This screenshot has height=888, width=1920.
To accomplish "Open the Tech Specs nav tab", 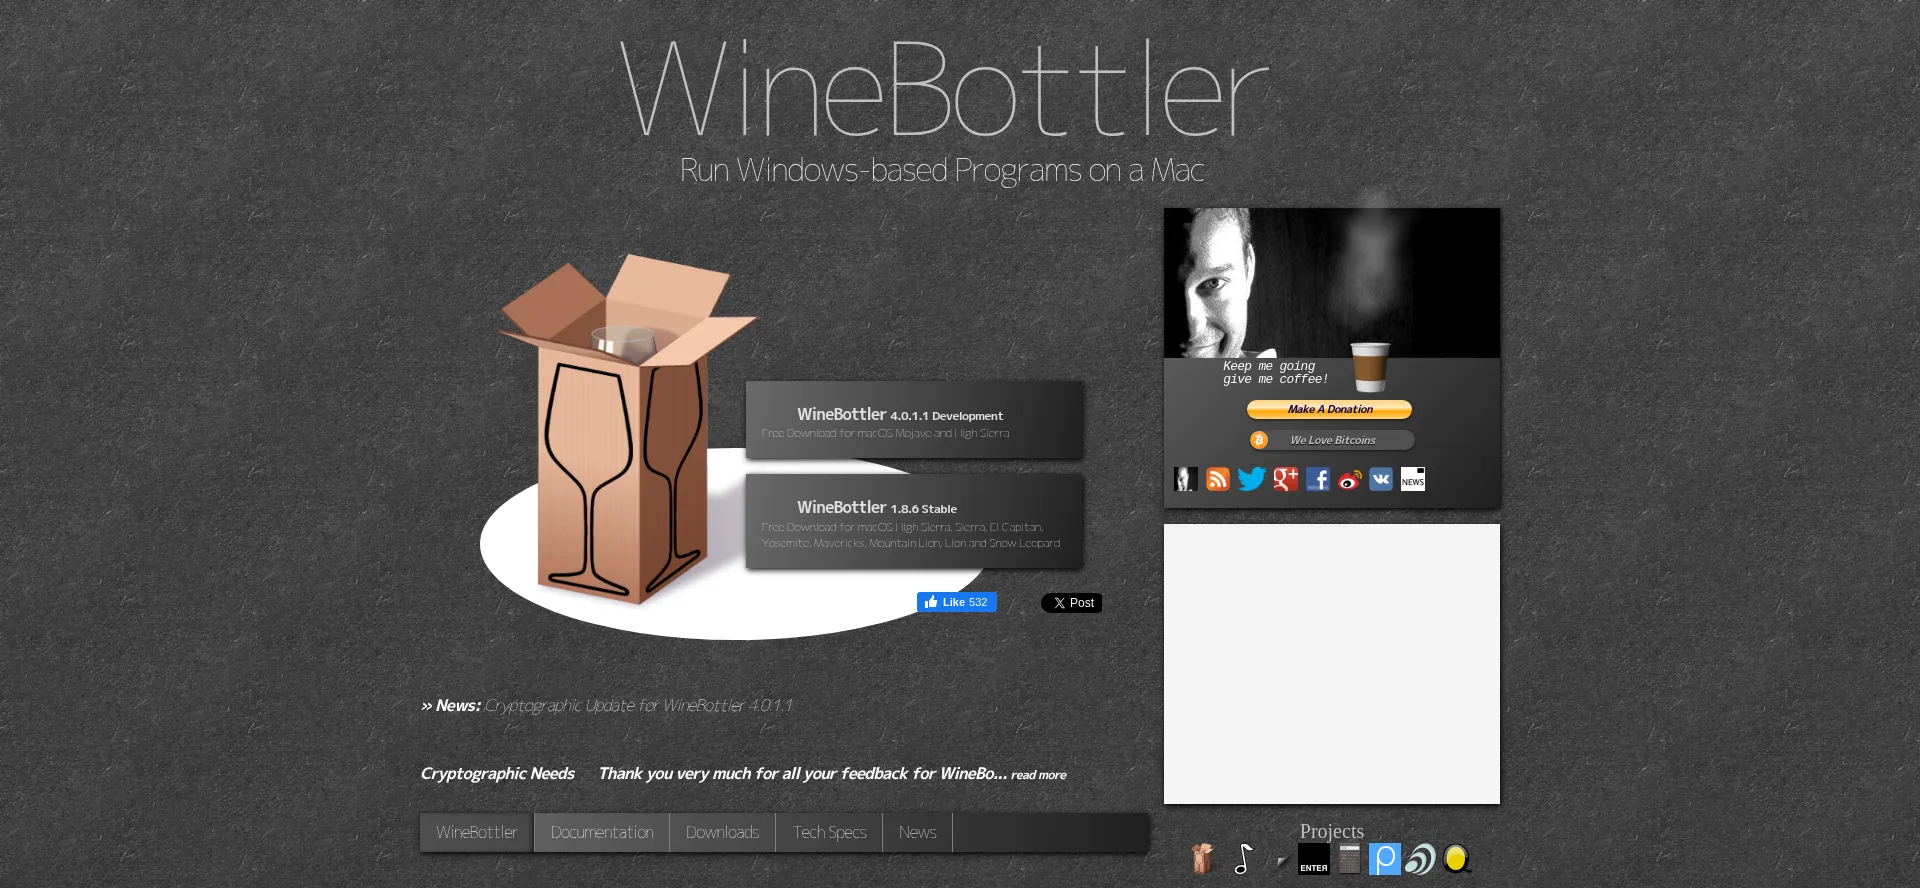I will tap(829, 832).
